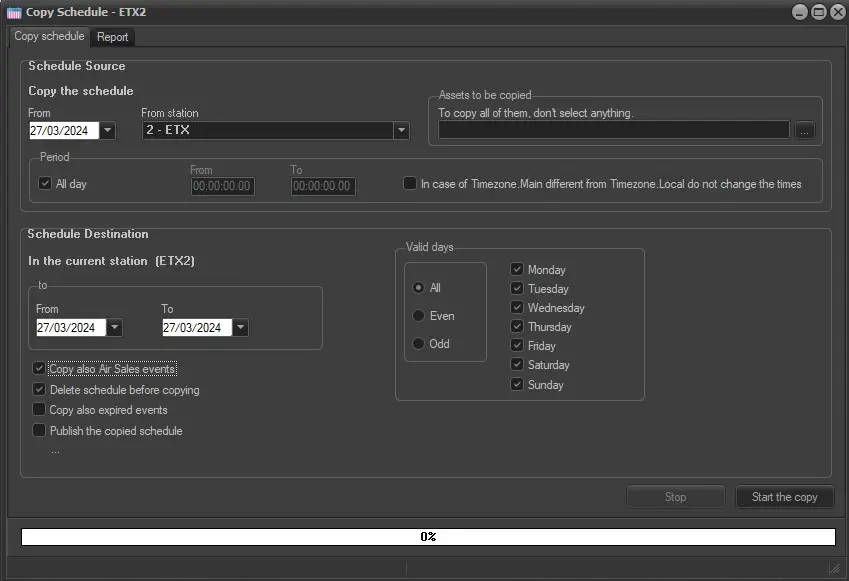849x581 pixels.
Task: Click the Copy Schedule app icon in title bar
Action: pos(14,12)
